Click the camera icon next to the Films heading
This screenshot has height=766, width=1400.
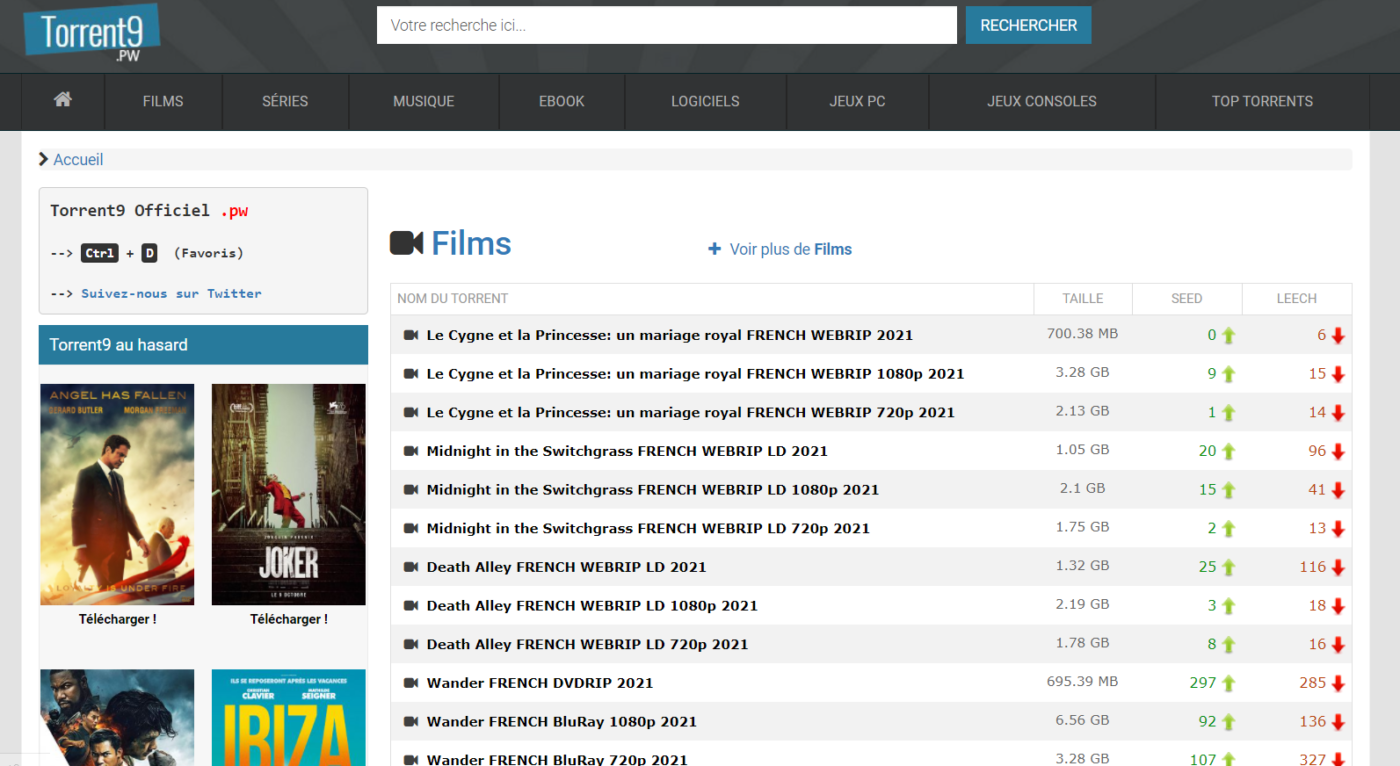click(x=406, y=243)
